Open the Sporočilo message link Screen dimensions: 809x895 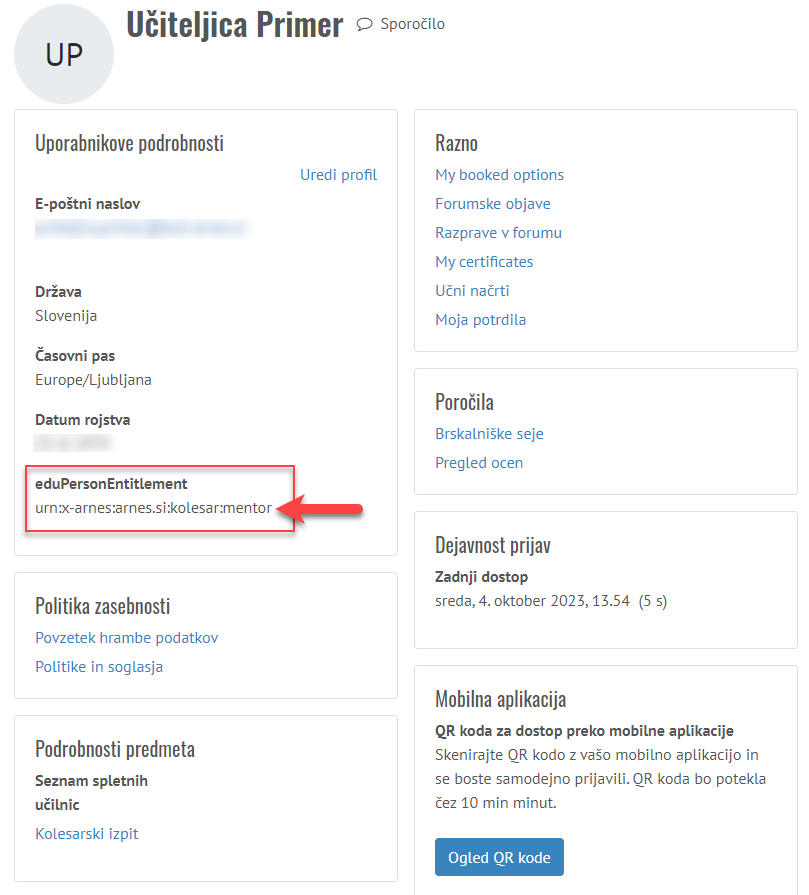(x=412, y=24)
